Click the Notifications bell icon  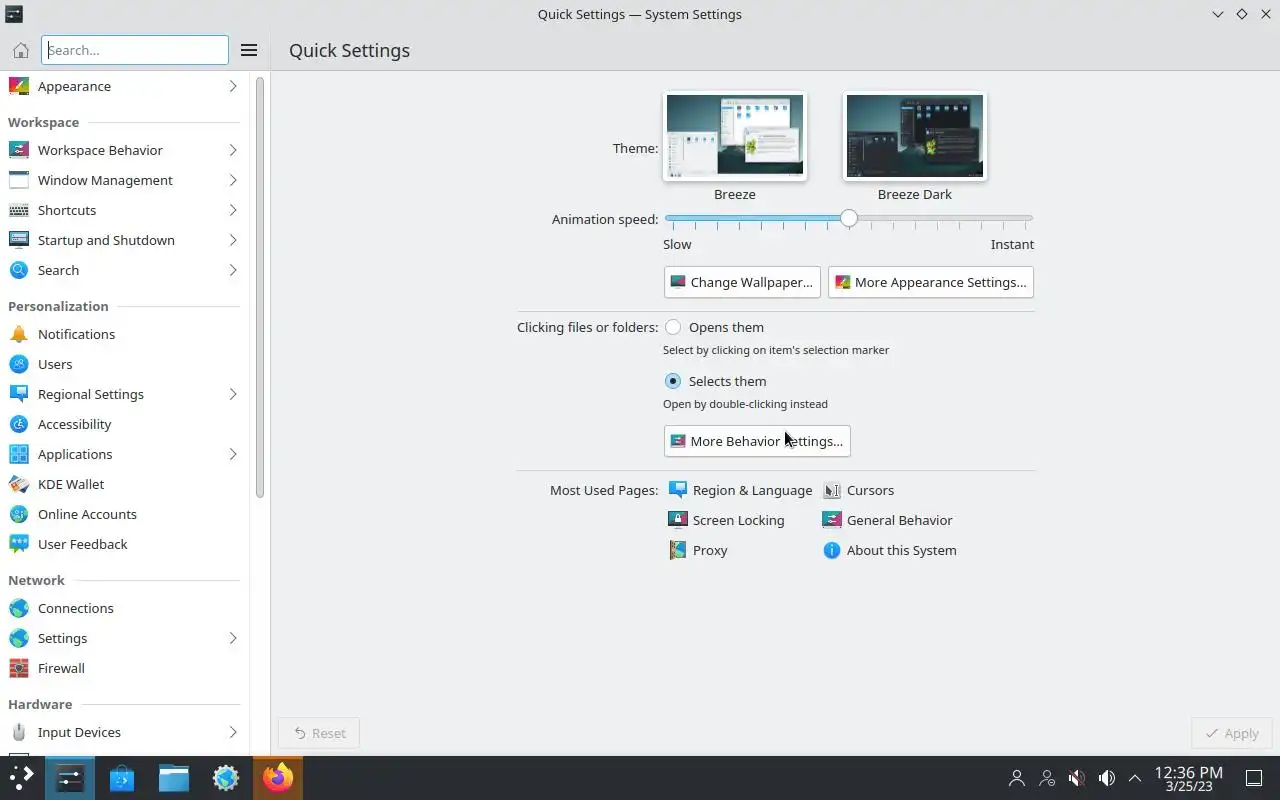19,334
